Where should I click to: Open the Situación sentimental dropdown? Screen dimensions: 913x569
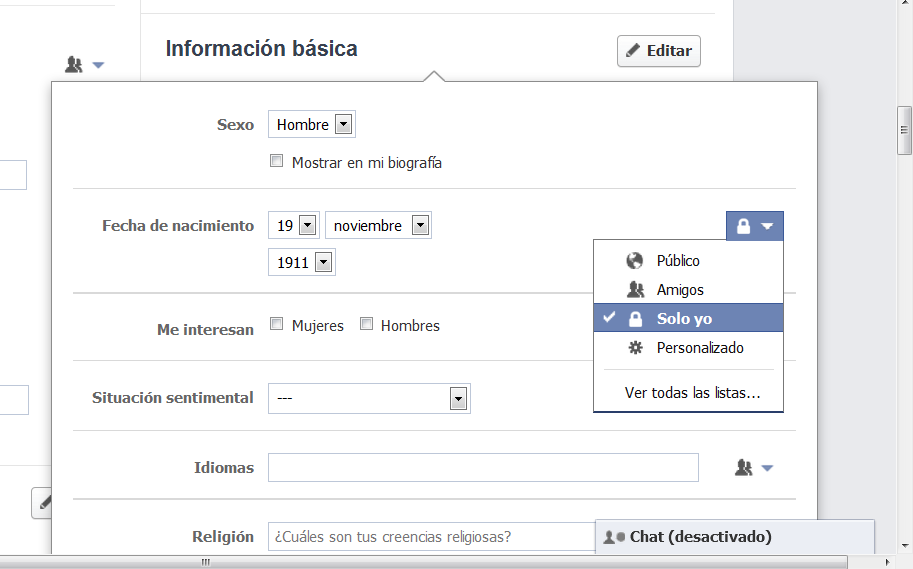tap(369, 398)
